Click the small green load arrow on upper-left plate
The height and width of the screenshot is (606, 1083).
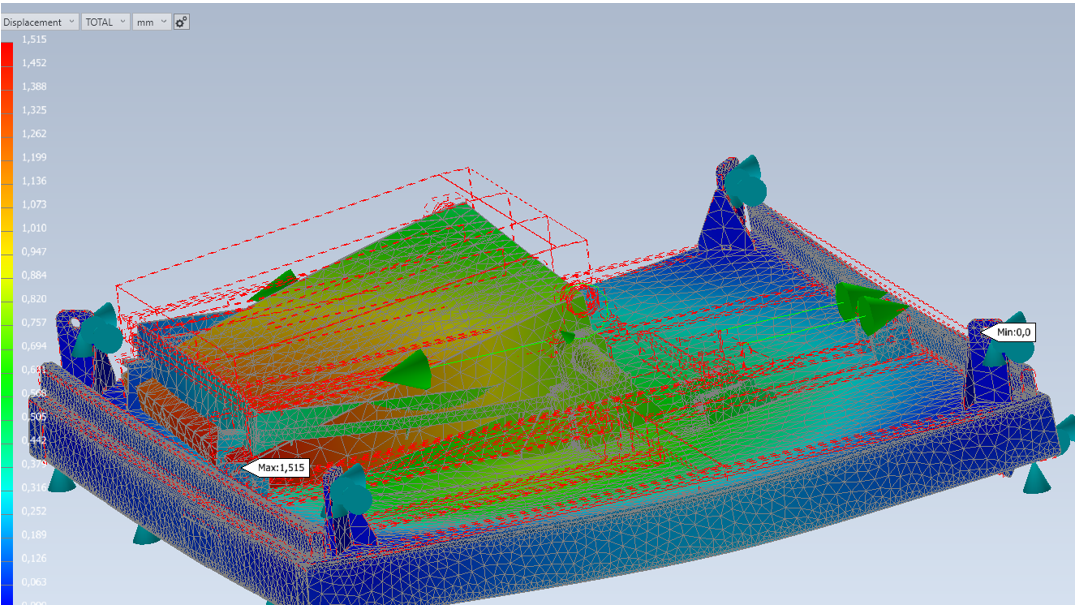click(280, 283)
